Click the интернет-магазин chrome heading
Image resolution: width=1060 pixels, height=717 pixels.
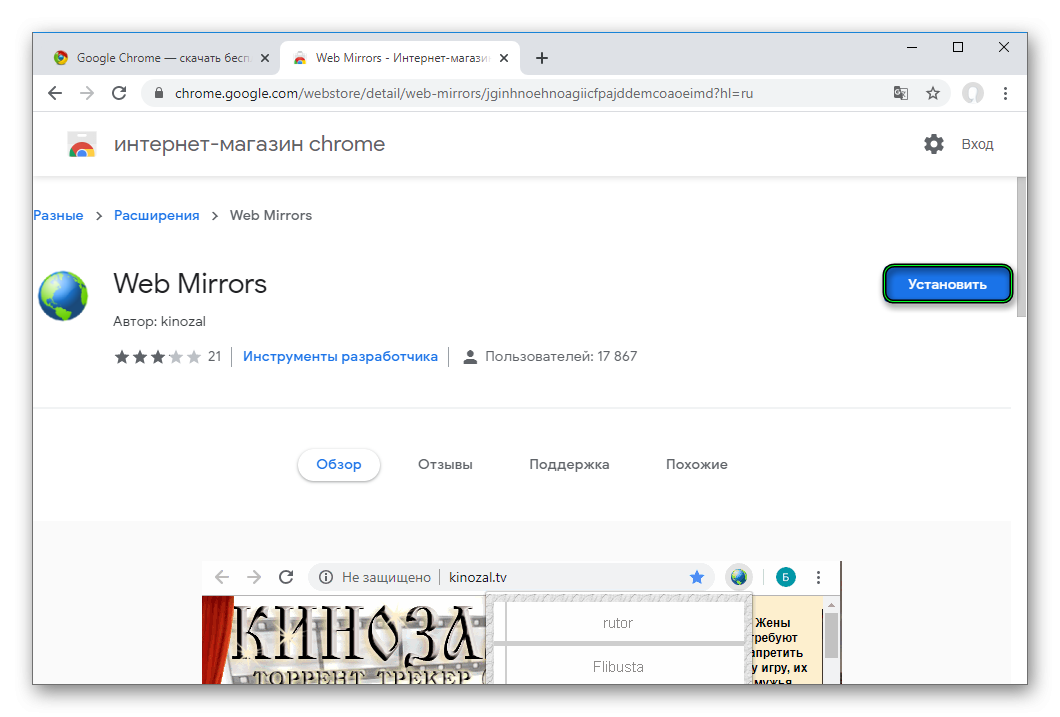(x=249, y=144)
